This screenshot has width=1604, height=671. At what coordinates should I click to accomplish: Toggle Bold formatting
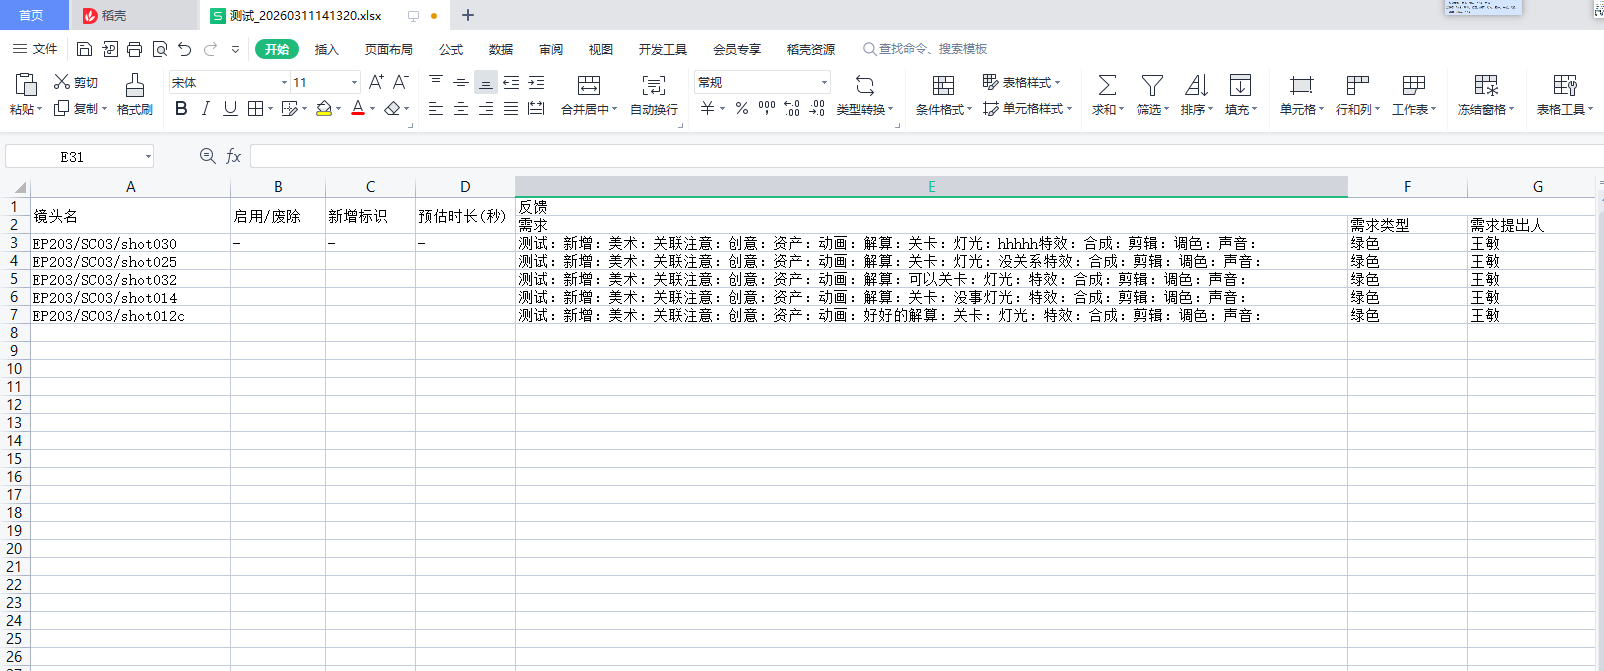[181, 108]
